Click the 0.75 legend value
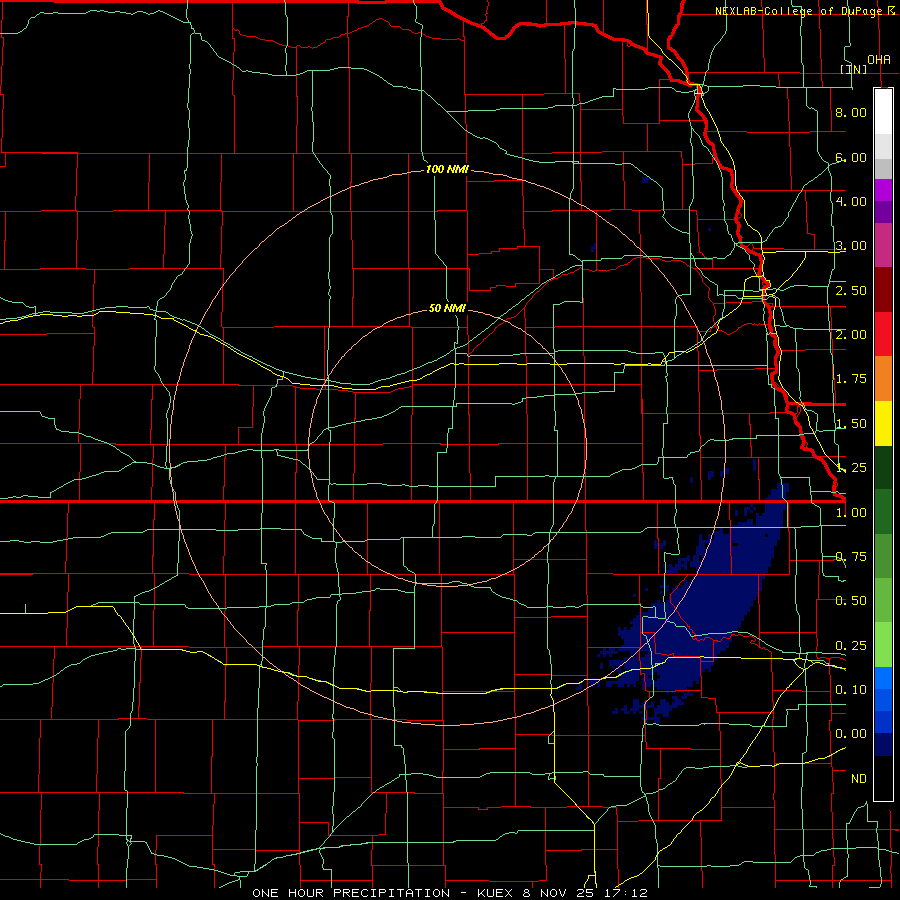 tap(851, 557)
